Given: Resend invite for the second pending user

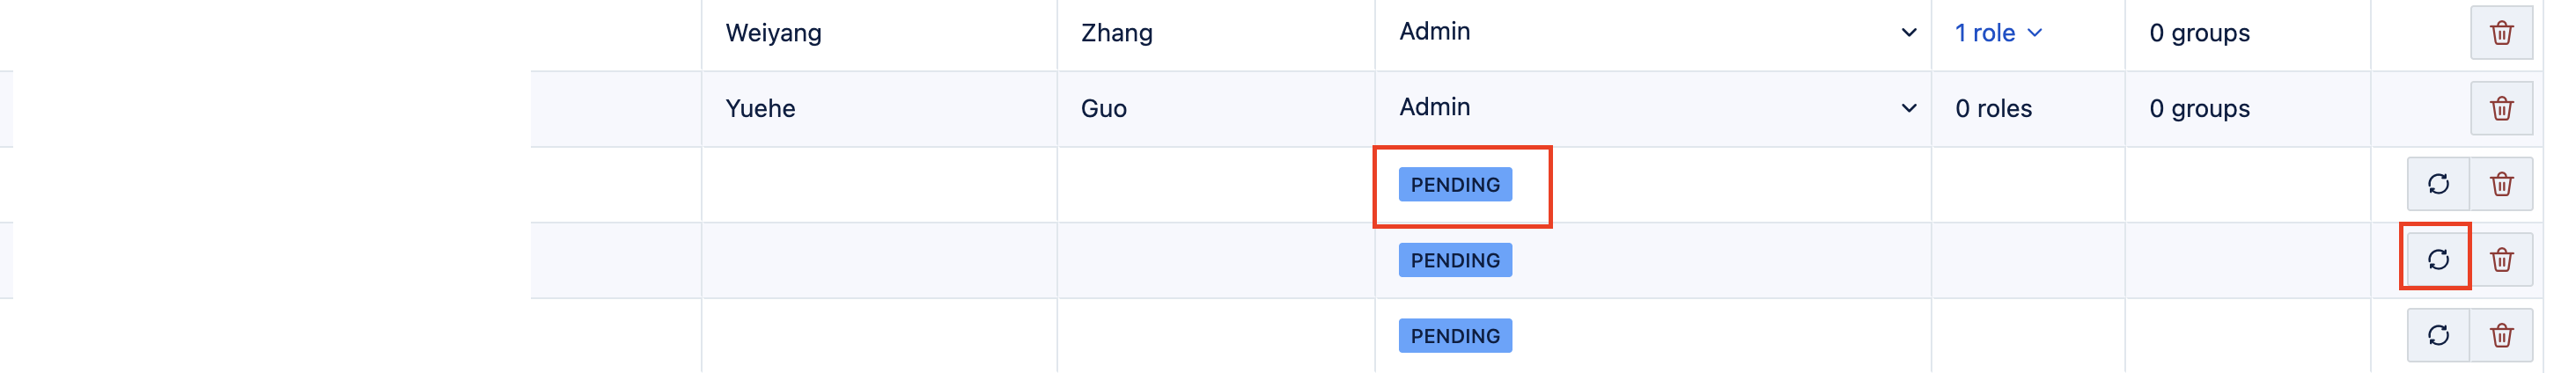Looking at the screenshot, I should pos(2438,260).
